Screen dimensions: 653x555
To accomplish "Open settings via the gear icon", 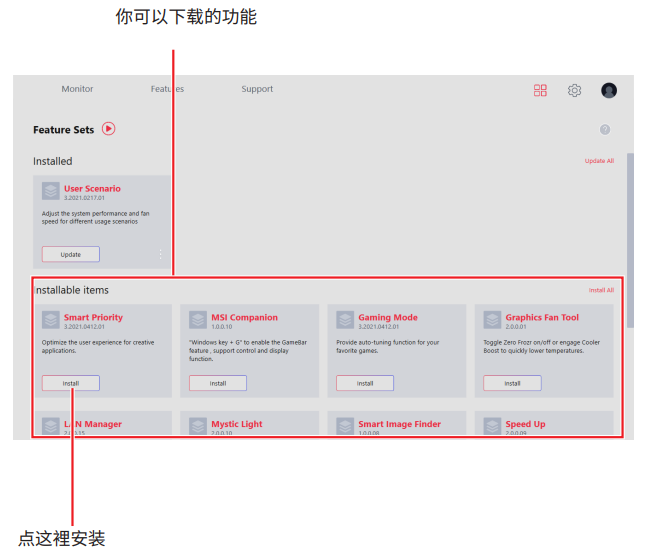I will (x=574, y=90).
